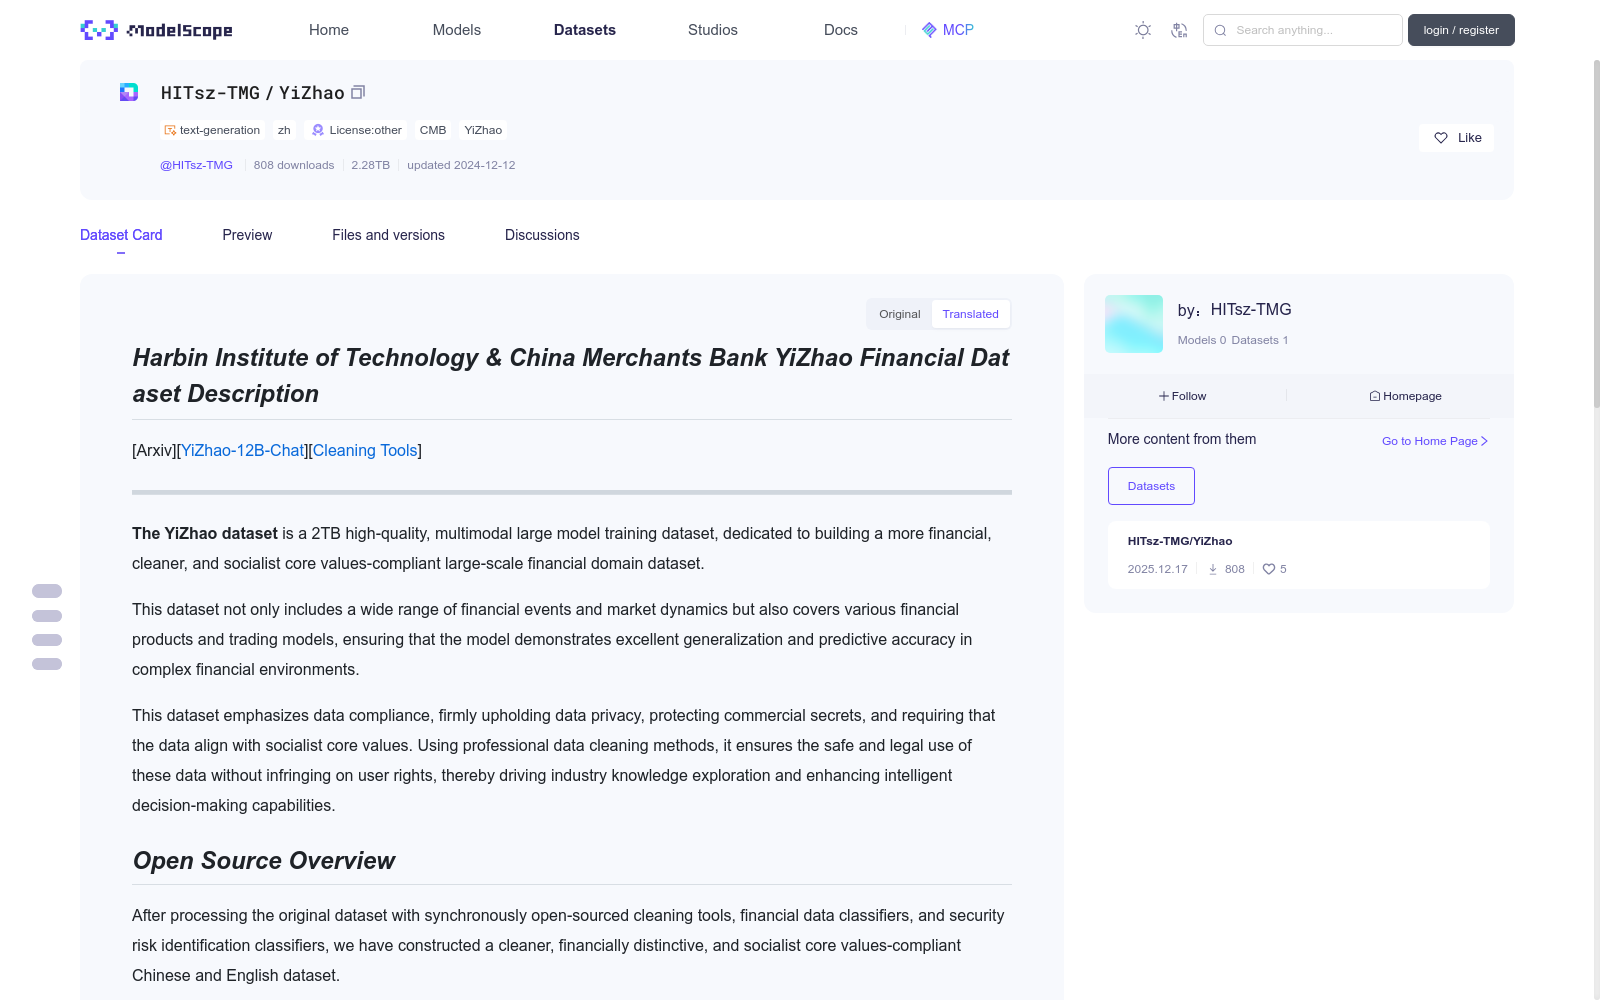This screenshot has width=1600, height=1000.
Task: Click the Models 0 Datasets 1 count text
Action: (1233, 340)
